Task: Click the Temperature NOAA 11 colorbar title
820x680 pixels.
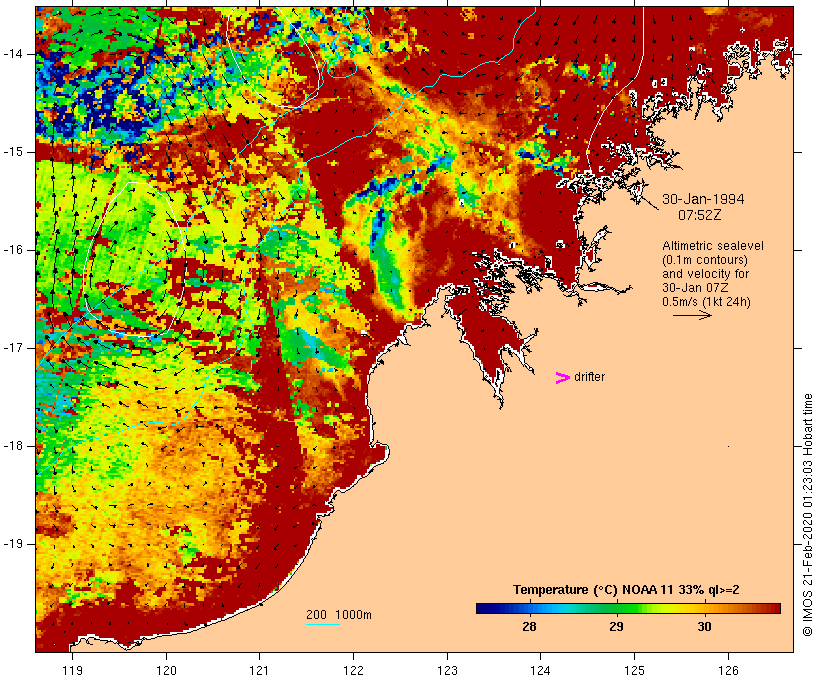Action: point(626,590)
